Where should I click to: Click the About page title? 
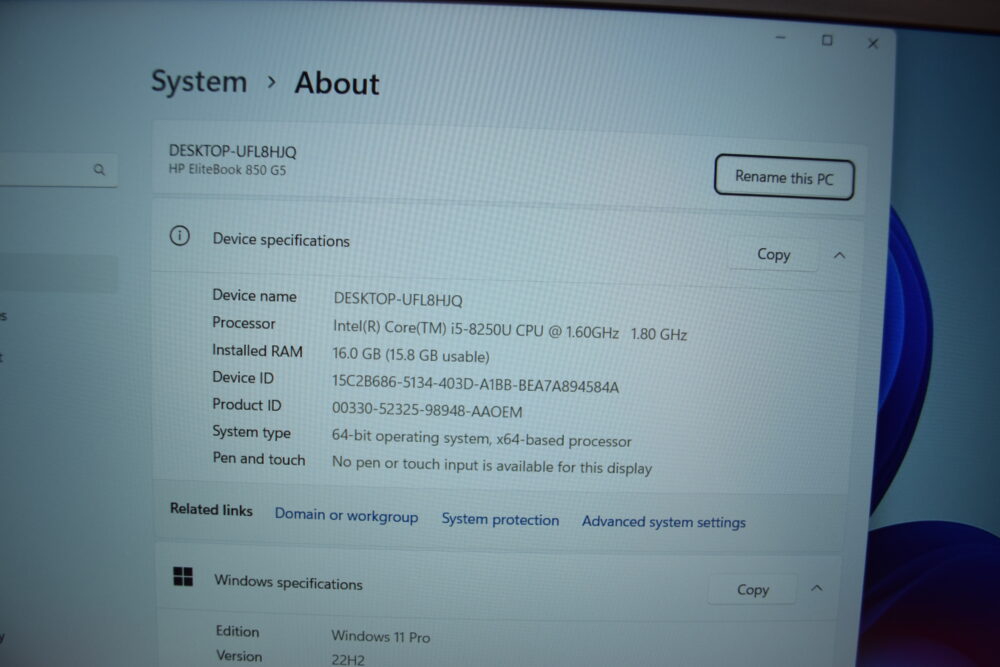[x=337, y=84]
